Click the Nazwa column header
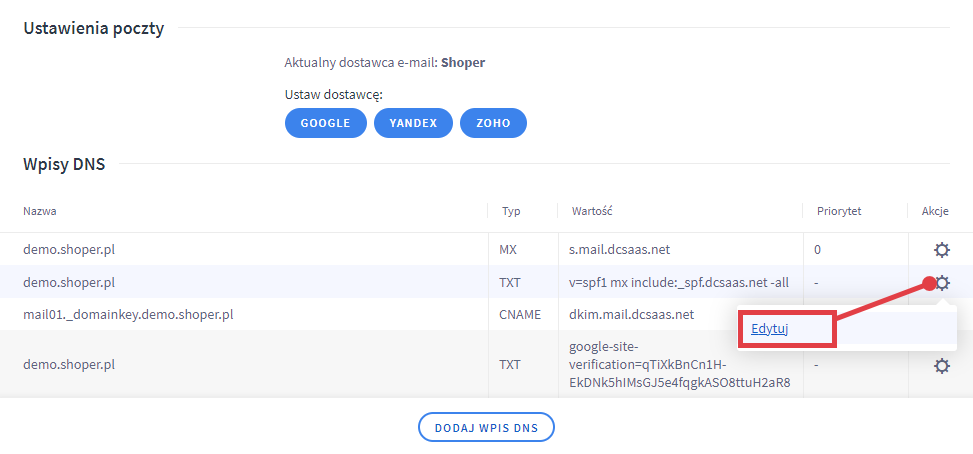Screen dimensions: 973x454 tap(40, 212)
